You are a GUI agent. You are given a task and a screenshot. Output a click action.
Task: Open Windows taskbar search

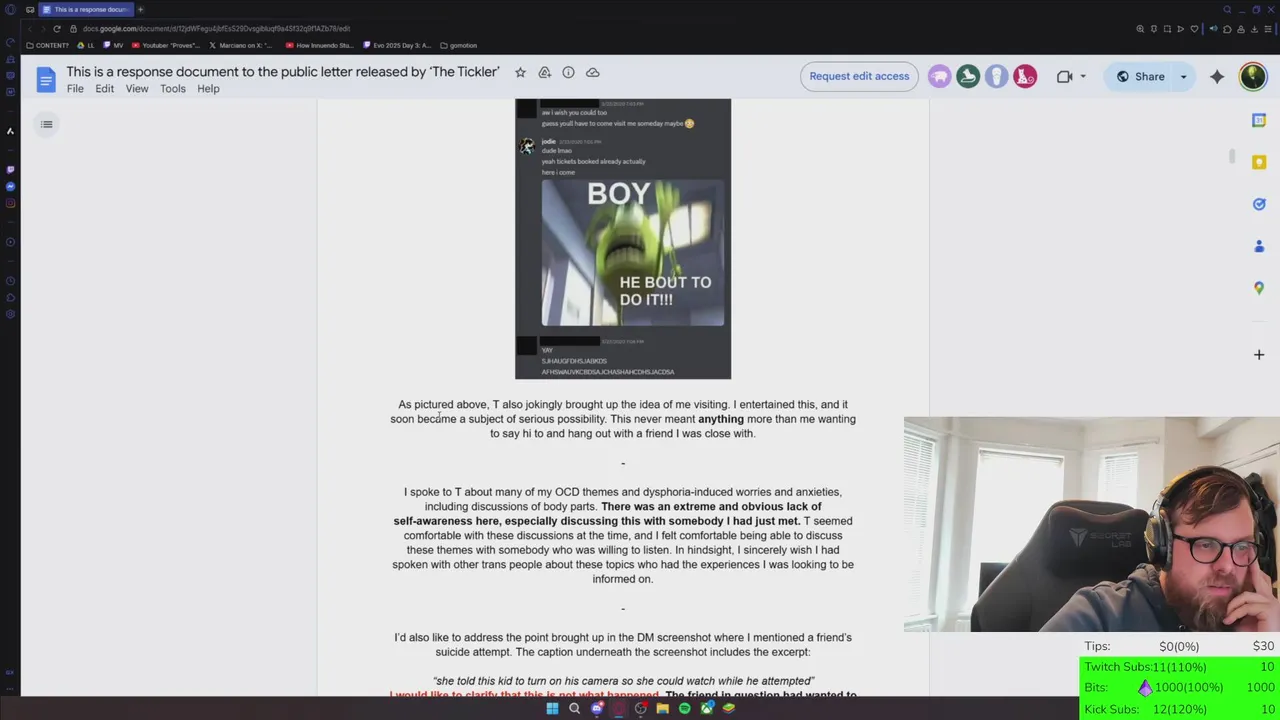pyautogui.click(x=574, y=708)
